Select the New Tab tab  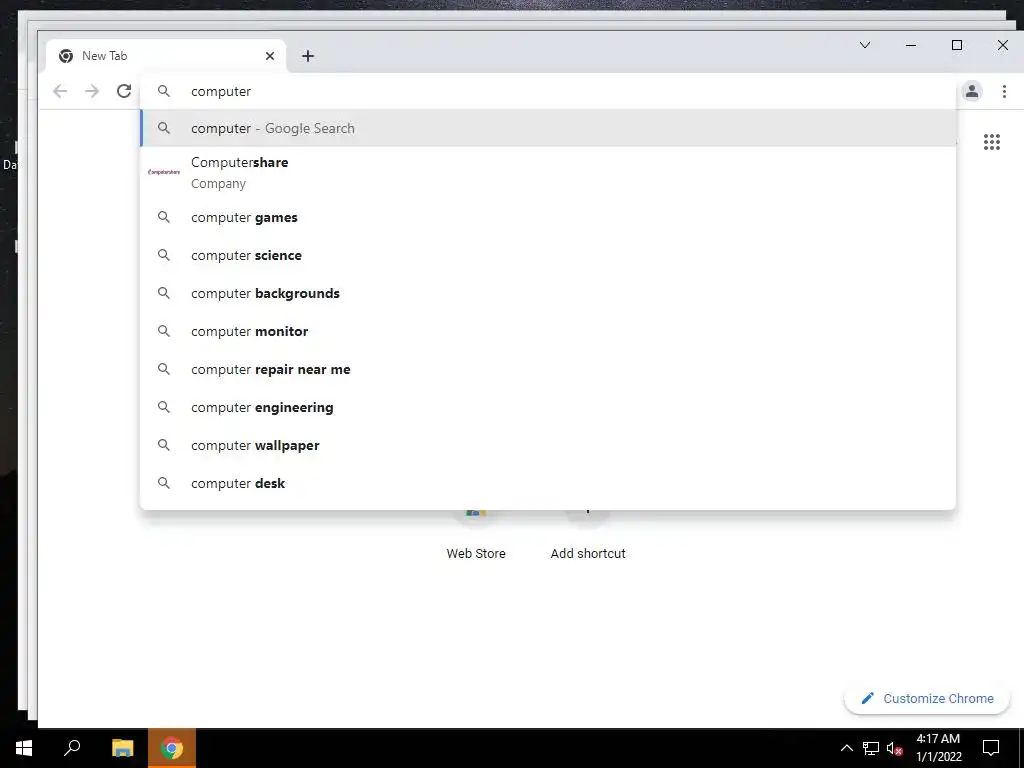[166, 56]
